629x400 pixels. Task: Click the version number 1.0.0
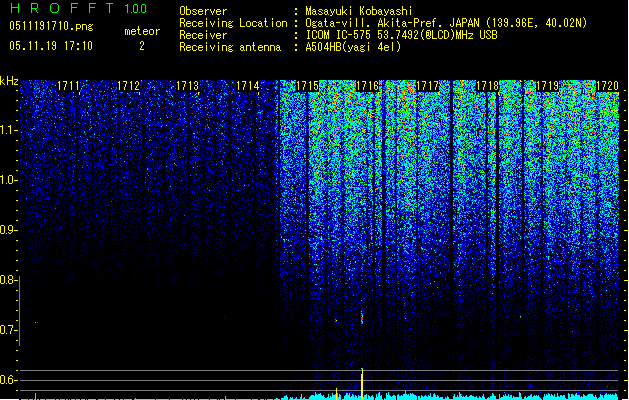[135, 9]
